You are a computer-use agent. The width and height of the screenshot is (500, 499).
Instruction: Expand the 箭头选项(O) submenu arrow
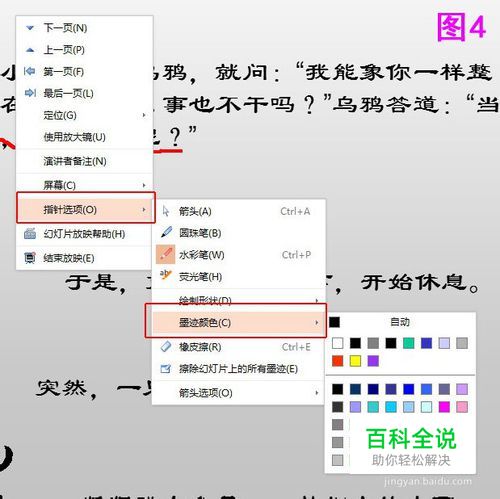317,393
